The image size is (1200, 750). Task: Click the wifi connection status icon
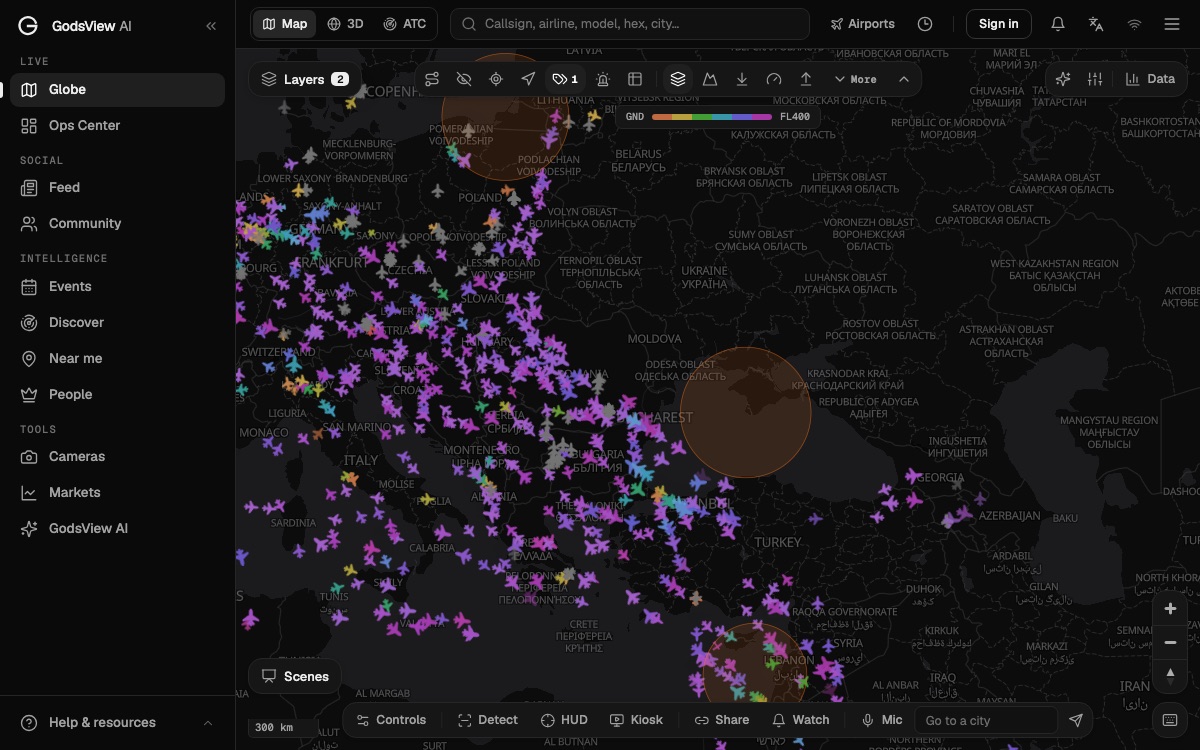pyautogui.click(x=1134, y=24)
